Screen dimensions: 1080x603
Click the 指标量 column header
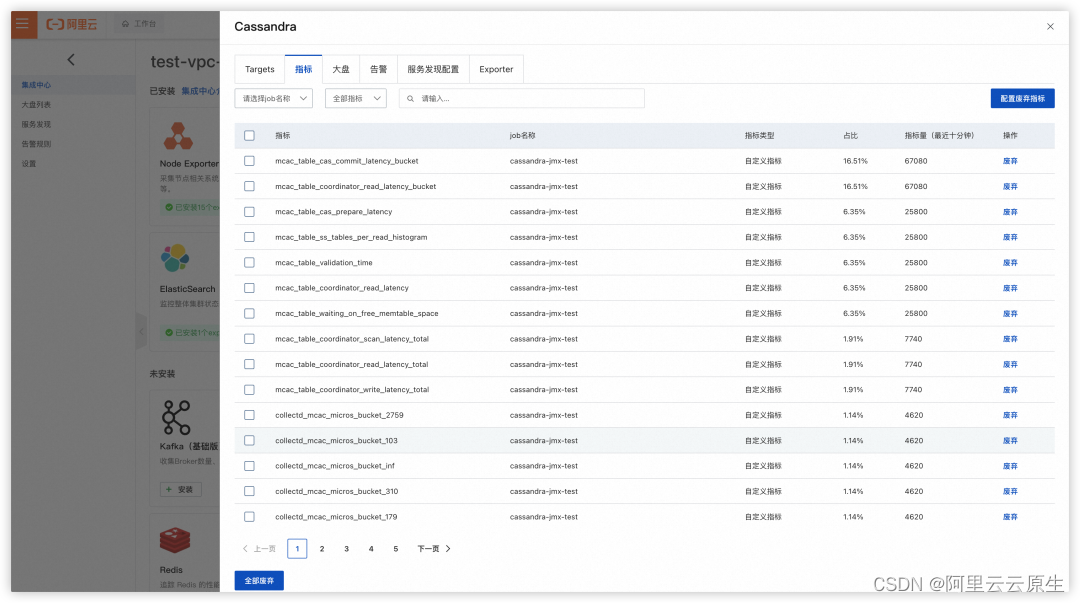point(939,136)
